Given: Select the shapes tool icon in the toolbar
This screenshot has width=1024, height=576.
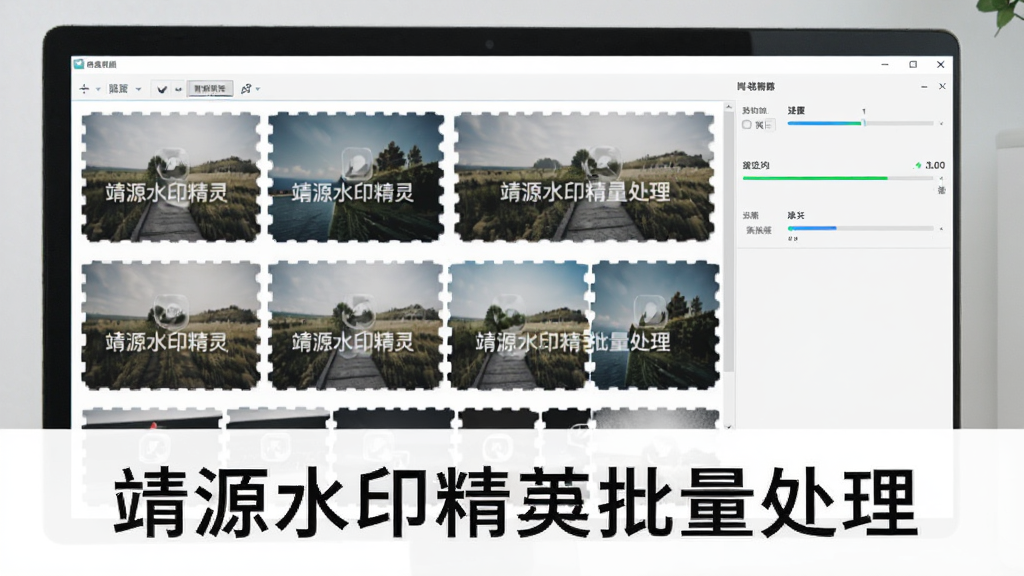Looking at the screenshot, I should pos(246,89).
